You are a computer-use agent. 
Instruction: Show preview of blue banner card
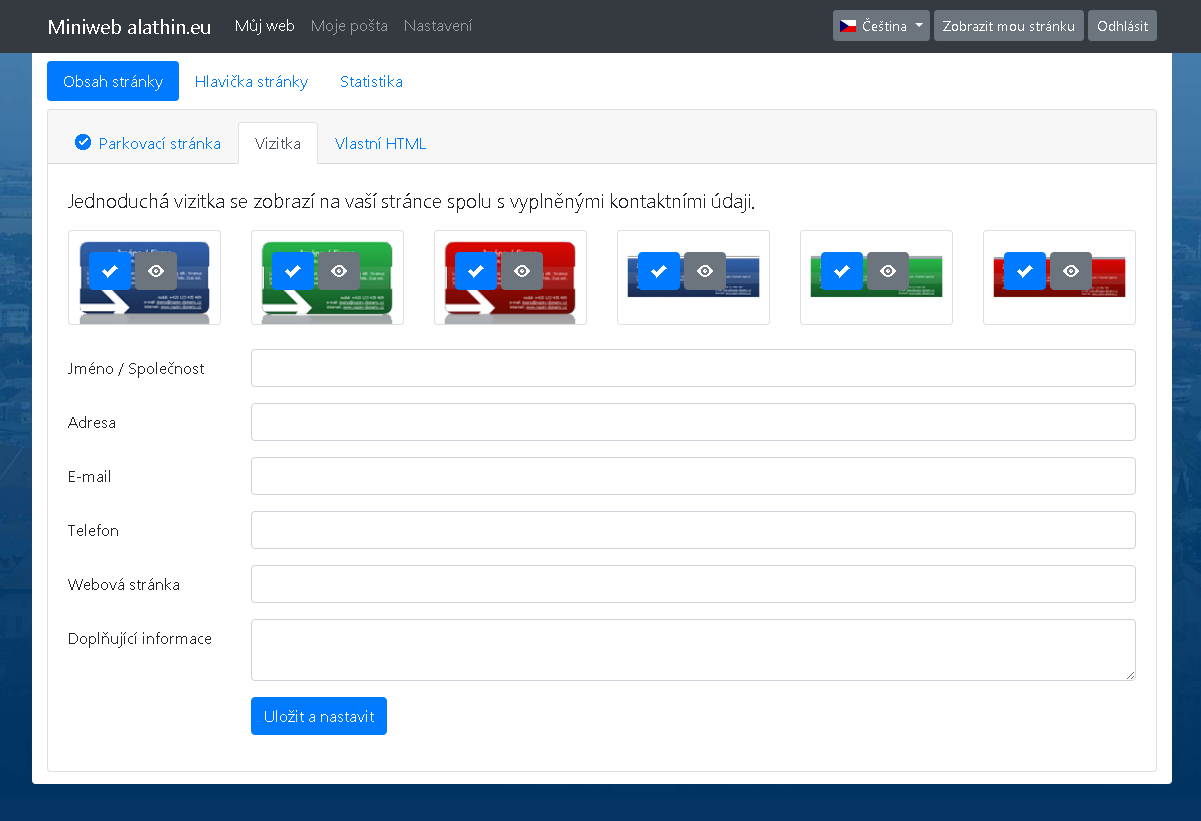click(x=705, y=271)
